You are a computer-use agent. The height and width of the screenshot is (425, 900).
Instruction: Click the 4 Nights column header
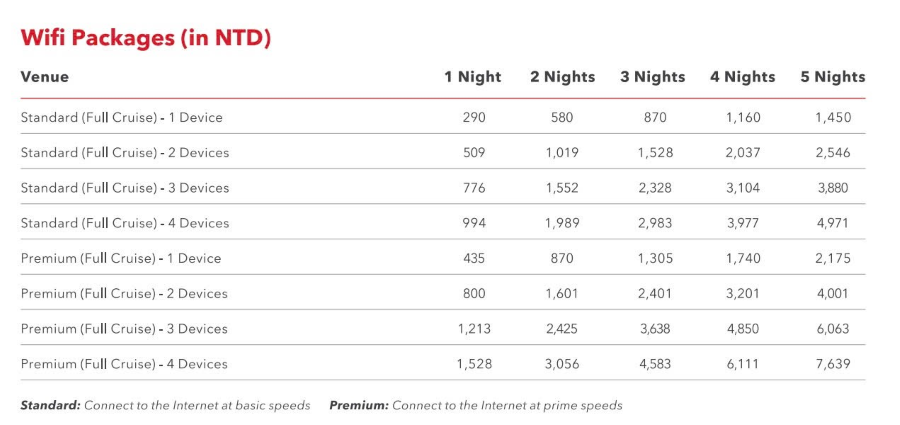742,77
